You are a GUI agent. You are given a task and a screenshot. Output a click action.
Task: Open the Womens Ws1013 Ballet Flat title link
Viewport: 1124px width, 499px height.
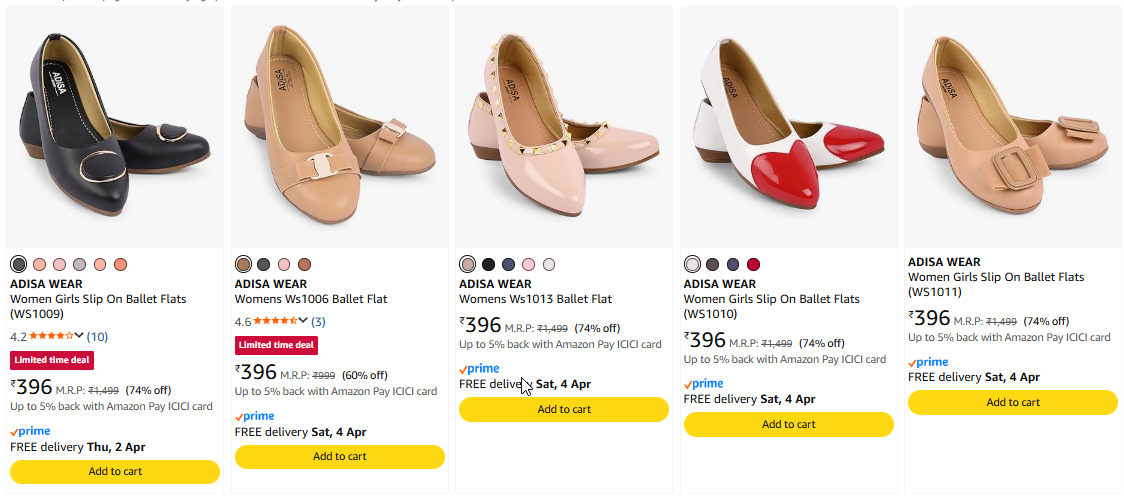click(535, 299)
